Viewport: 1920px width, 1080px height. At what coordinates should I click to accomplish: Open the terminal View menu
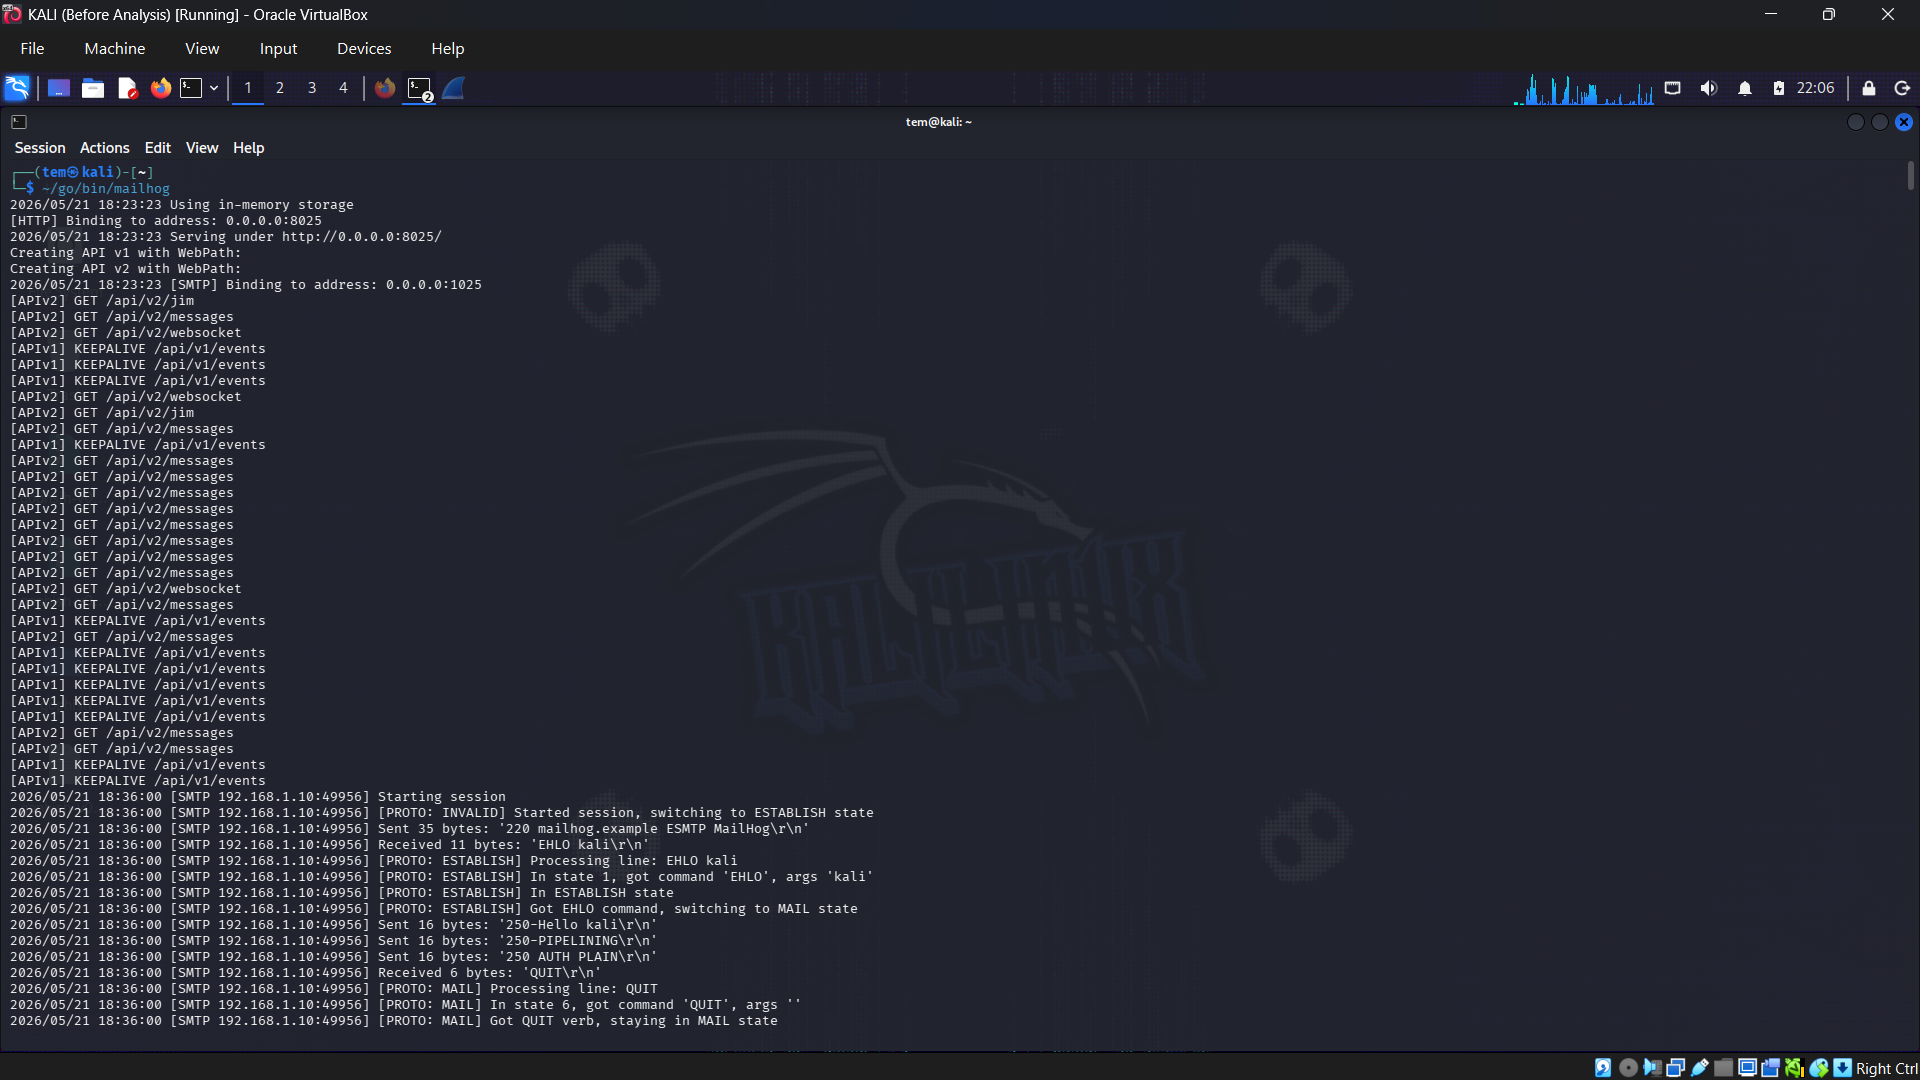(x=202, y=148)
